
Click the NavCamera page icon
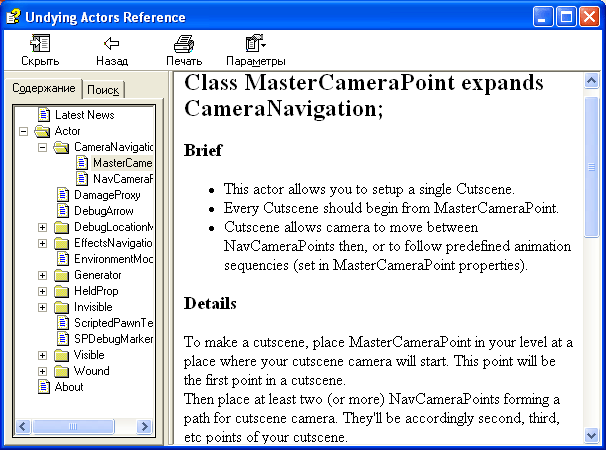82,179
